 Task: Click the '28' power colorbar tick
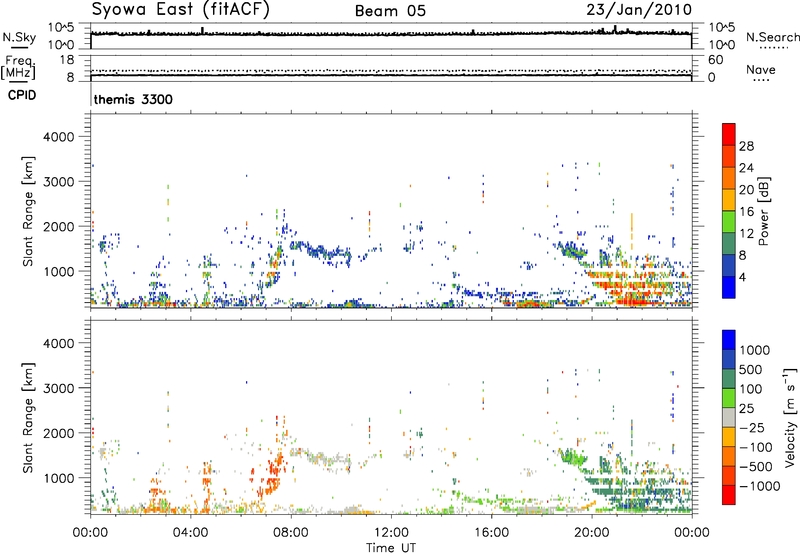(746, 146)
